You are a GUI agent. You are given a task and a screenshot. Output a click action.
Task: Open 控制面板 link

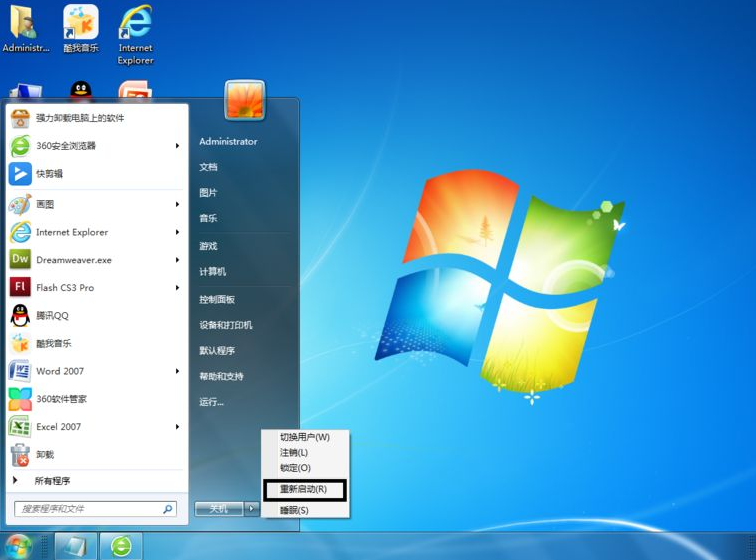point(217,299)
